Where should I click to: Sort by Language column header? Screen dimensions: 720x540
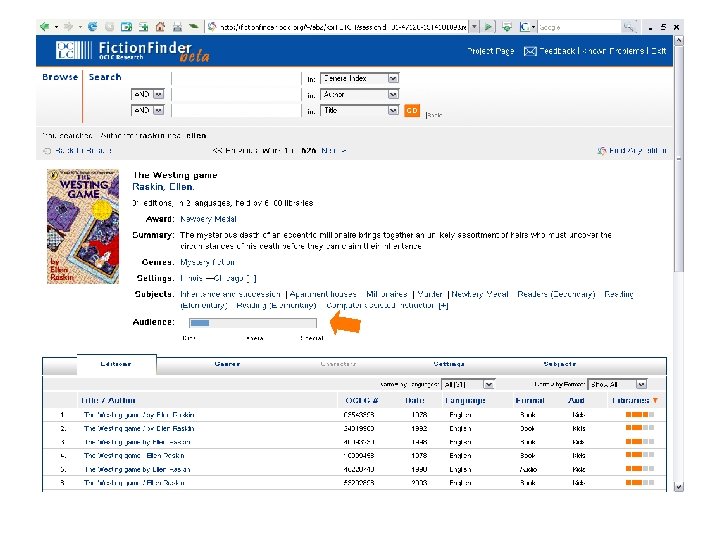point(465,400)
